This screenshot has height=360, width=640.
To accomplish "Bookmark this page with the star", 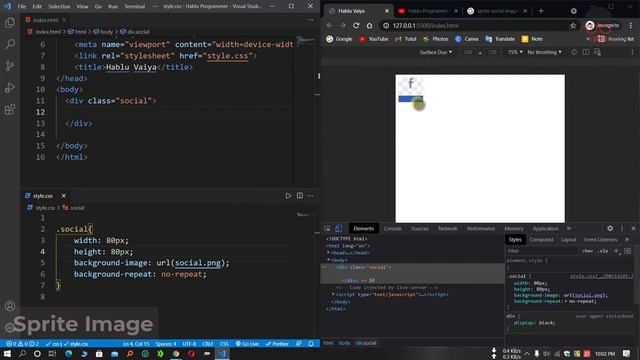I will tap(573, 26).
